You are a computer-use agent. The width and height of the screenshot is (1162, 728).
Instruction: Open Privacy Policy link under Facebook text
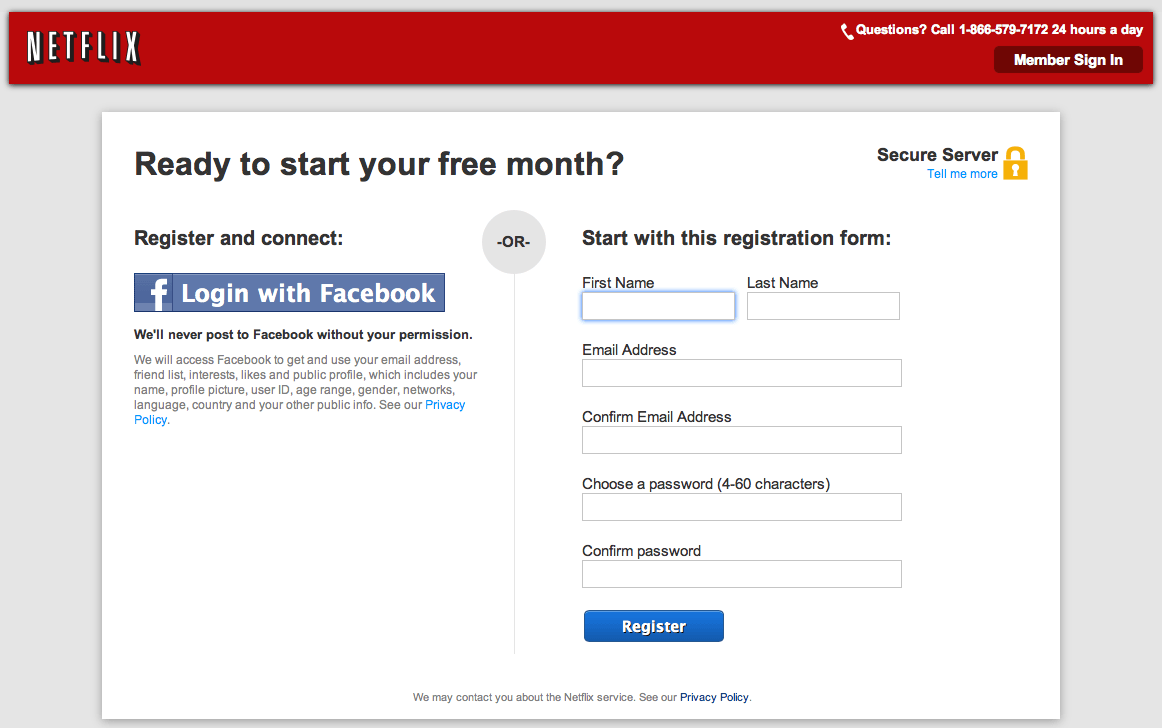coord(299,412)
